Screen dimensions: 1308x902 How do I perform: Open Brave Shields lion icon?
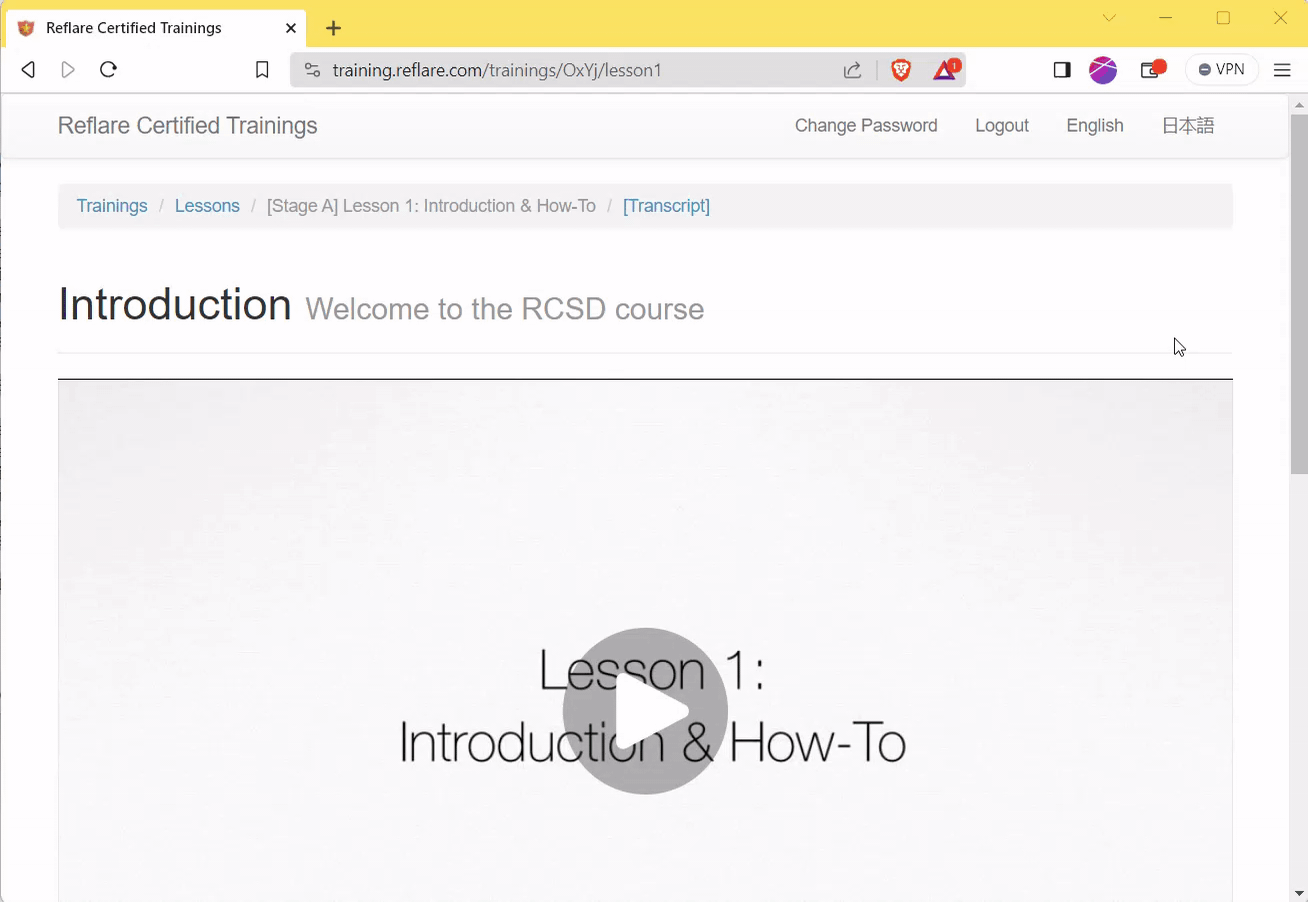click(901, 70)
